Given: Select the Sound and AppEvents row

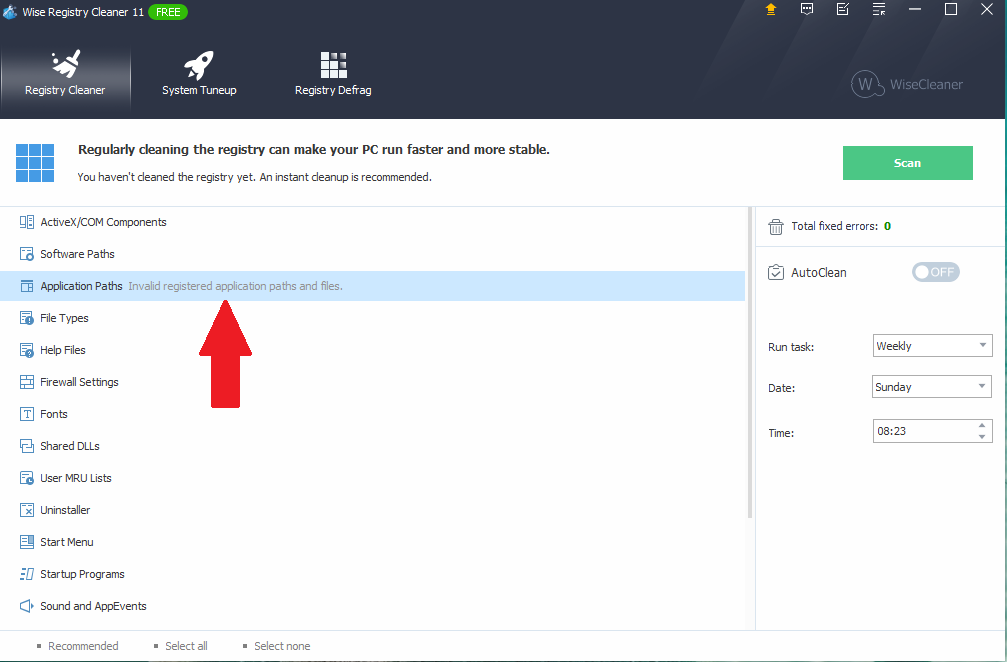Looking at the screenshot, I should 372,606.
